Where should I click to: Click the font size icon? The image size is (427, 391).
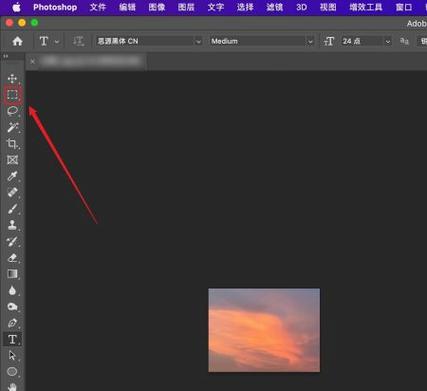(x=329, y=41)
